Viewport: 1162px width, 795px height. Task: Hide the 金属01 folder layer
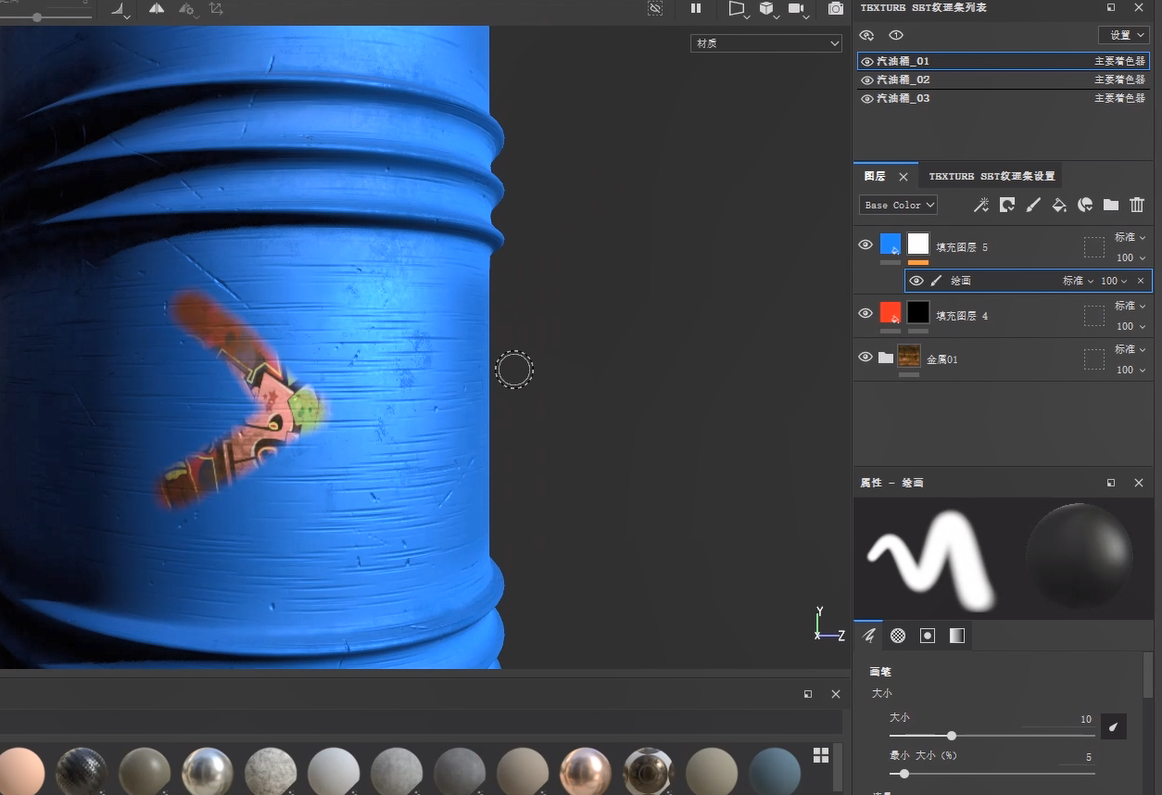pyautogui.click(x=866, y=357)
